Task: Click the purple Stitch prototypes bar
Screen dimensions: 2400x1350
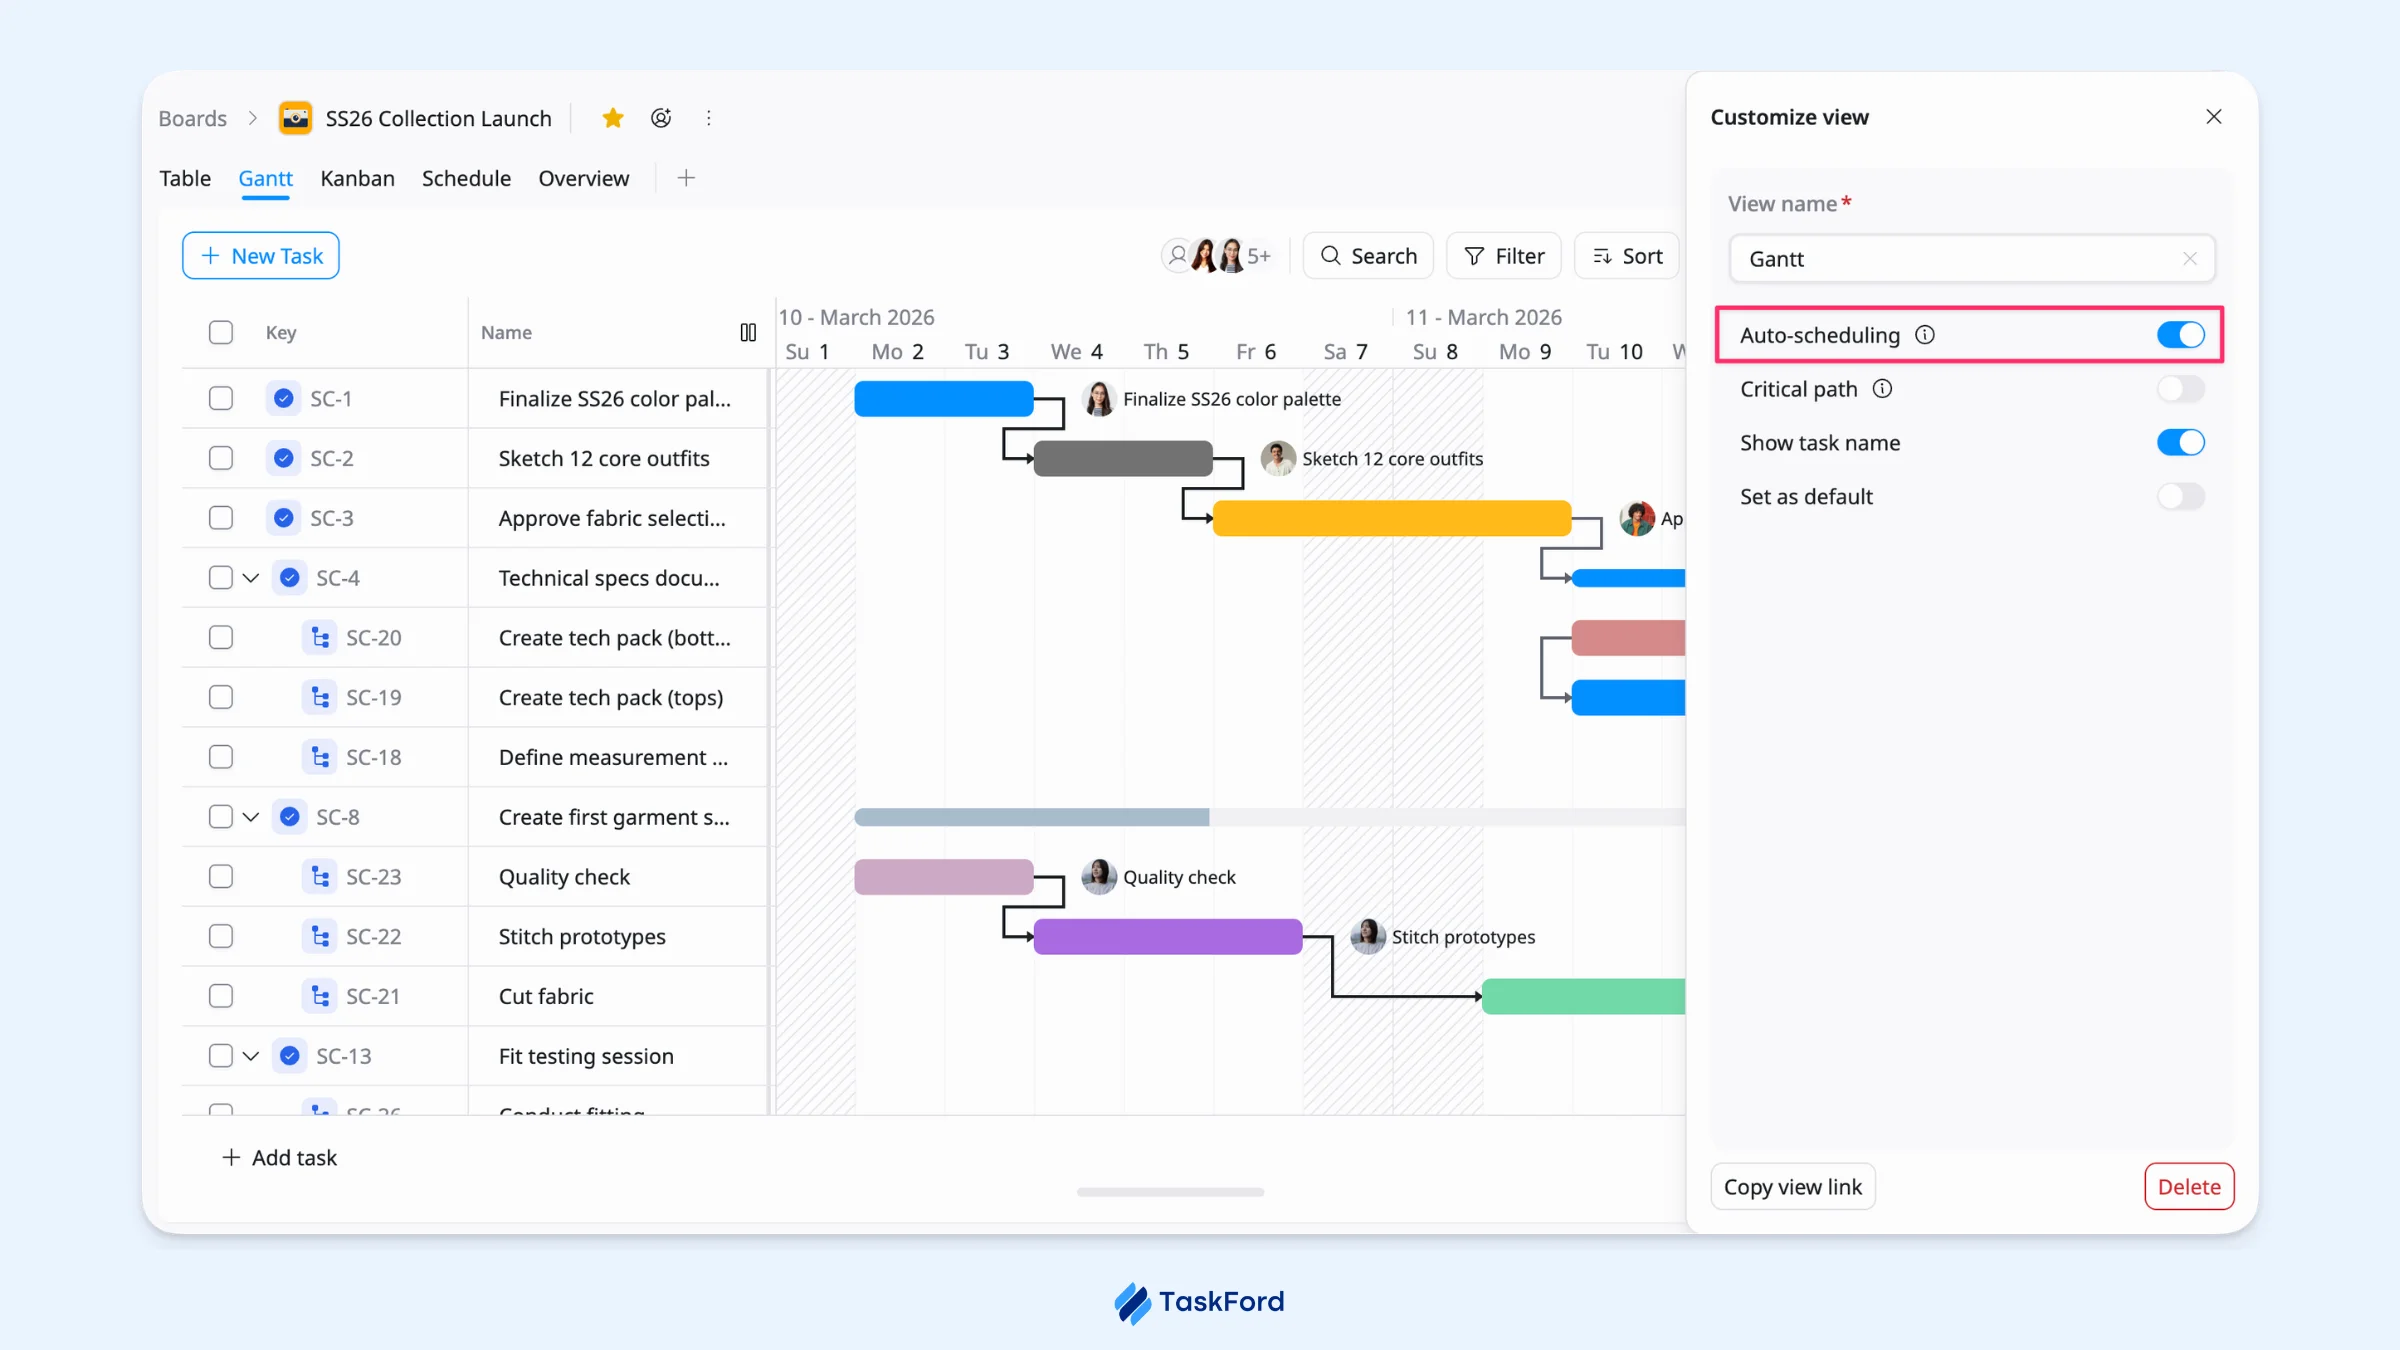Action: coord(1168,937)
